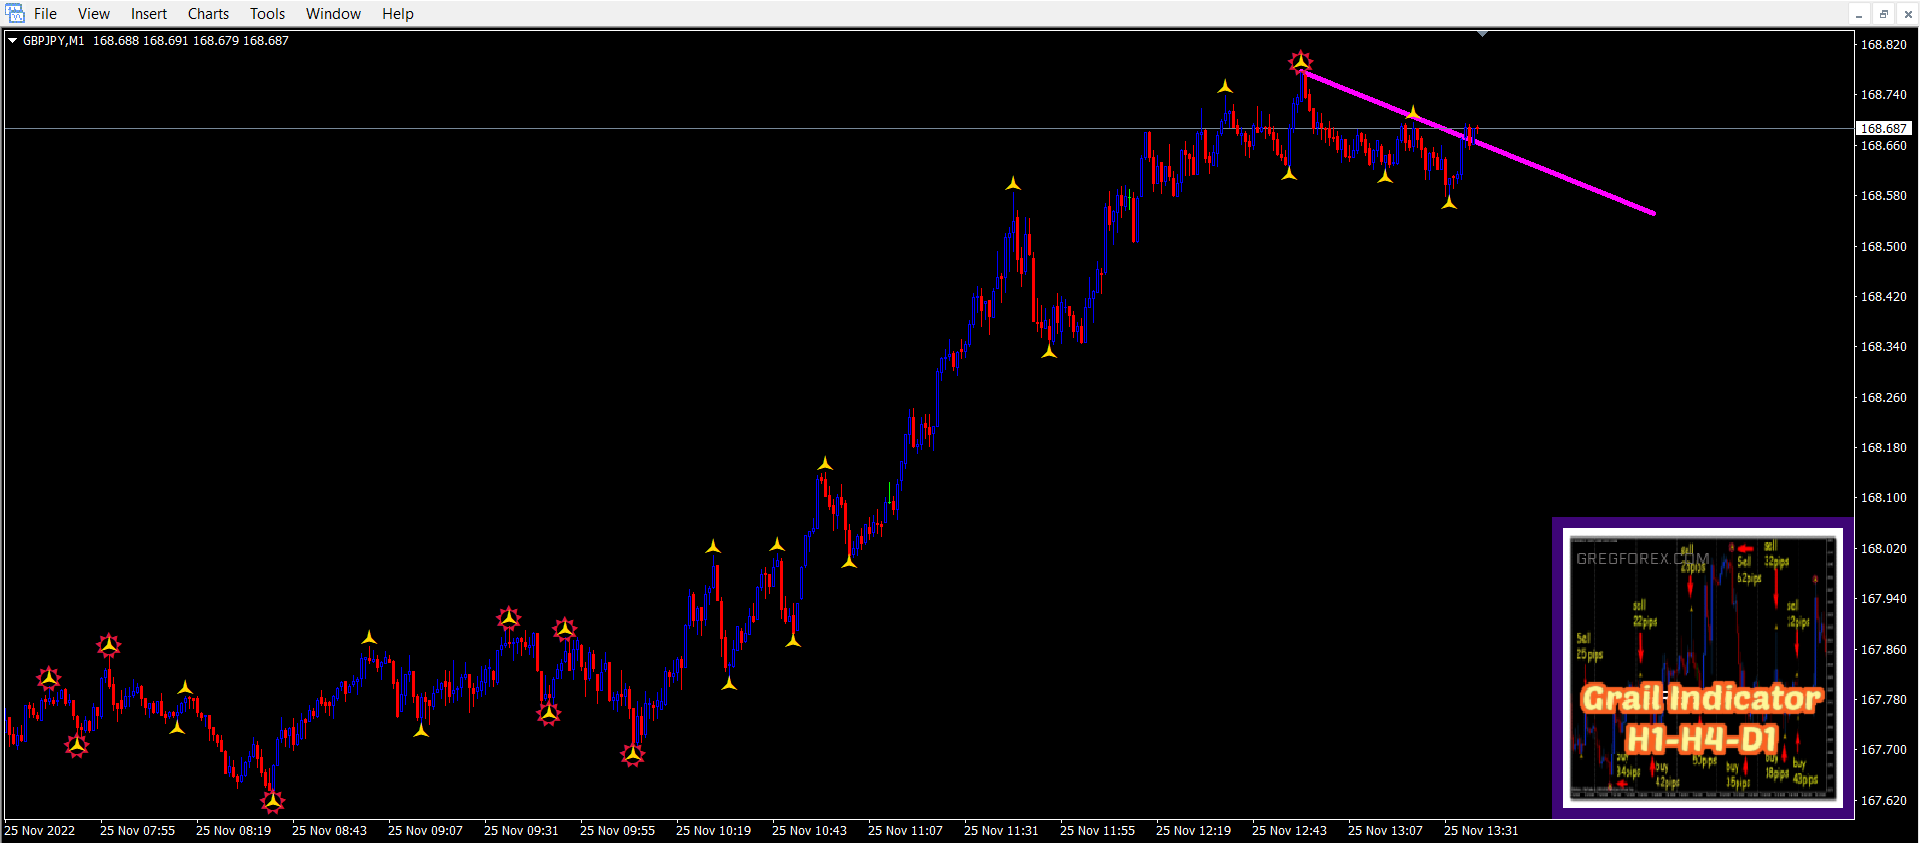Restore down the chart window
This screenshot has width=1920, height=843.
coord(1884,14)
